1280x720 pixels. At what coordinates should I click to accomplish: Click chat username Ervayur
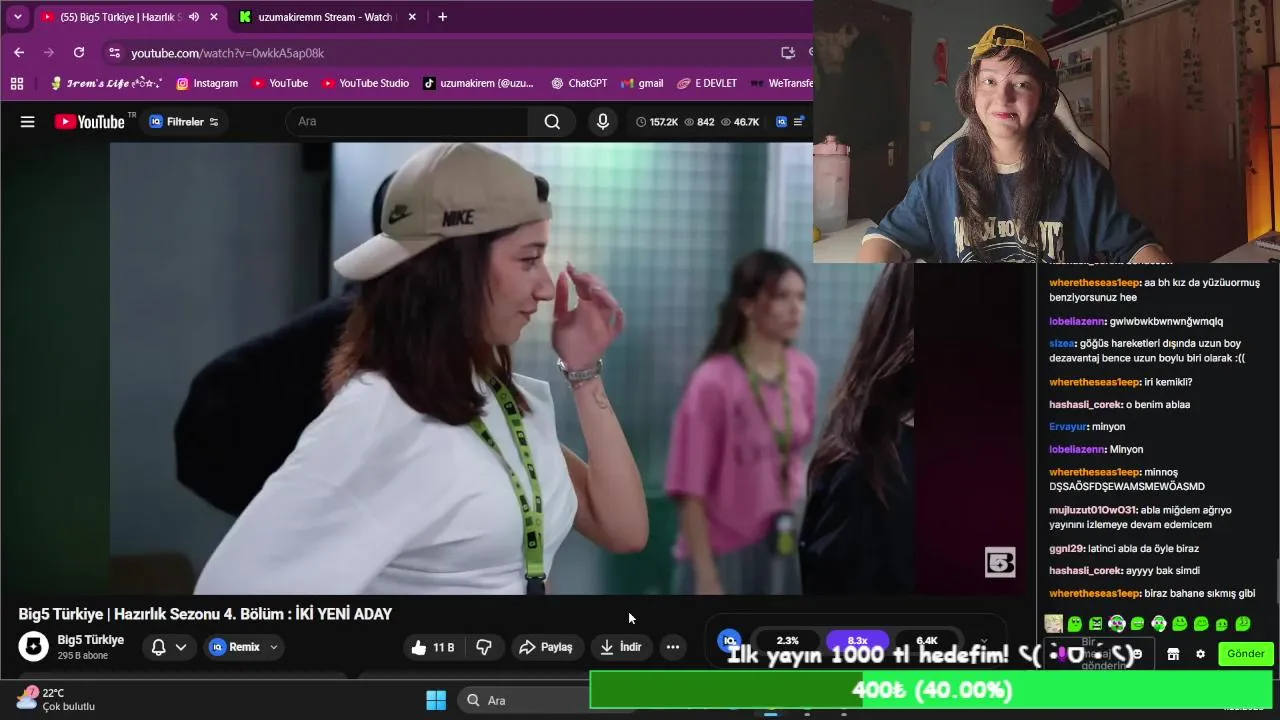click(1068, 427)
